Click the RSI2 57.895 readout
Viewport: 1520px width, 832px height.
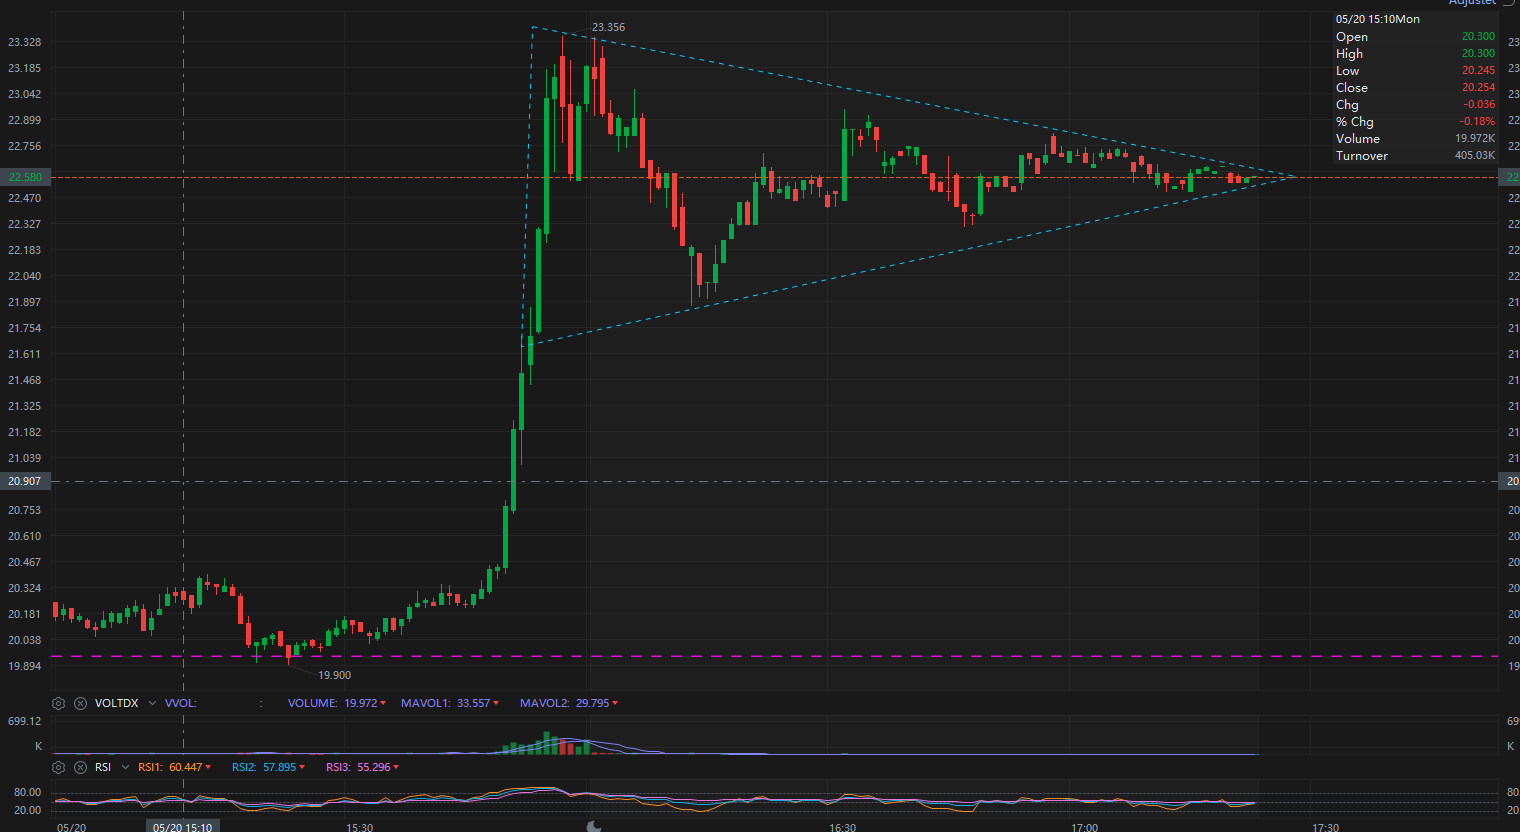[264, 767]
